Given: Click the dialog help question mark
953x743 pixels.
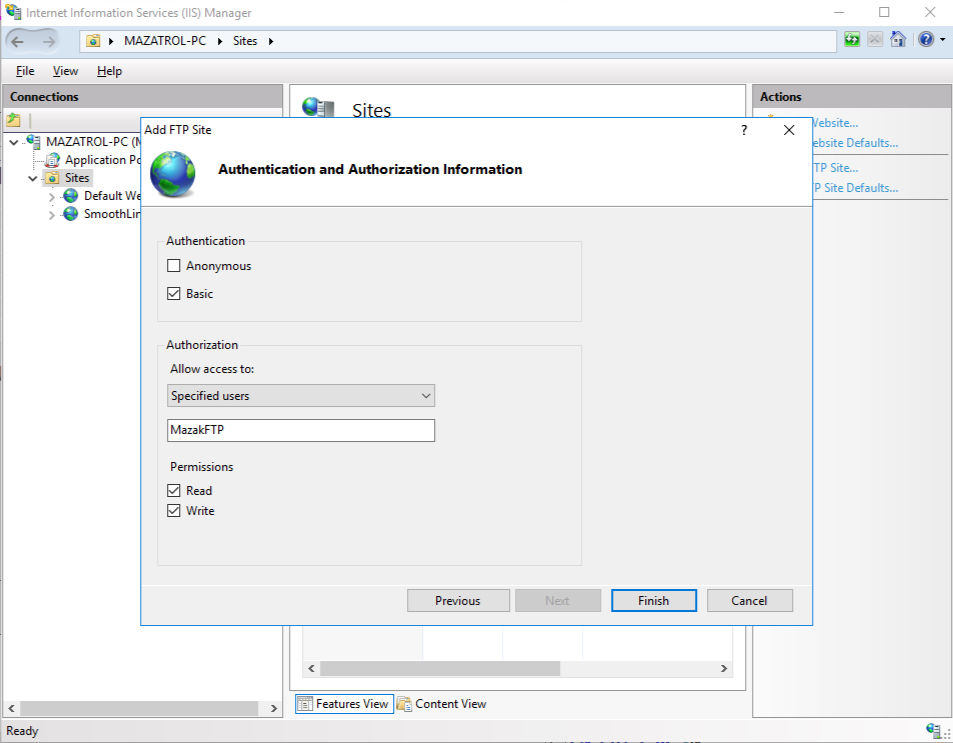Looking at the screenshot, I should 744,130.
